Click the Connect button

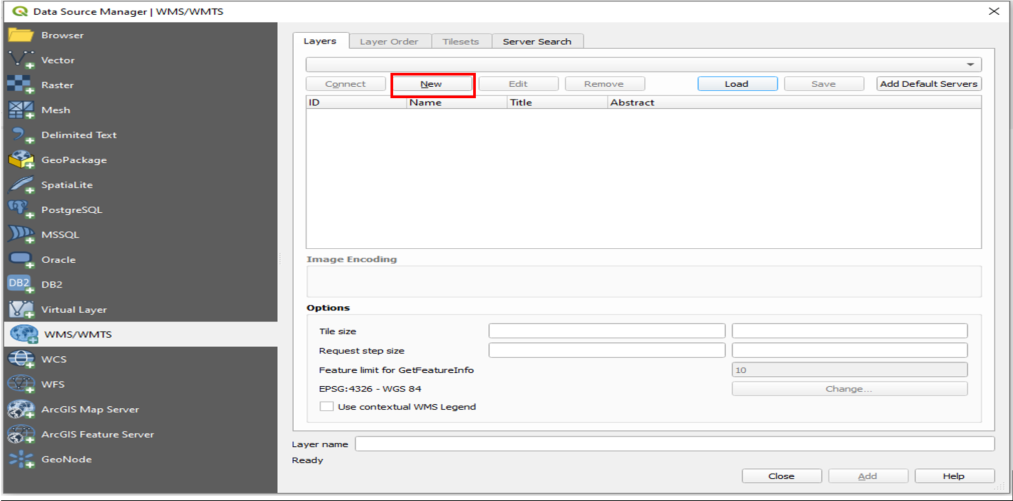(x=346, y=84)
